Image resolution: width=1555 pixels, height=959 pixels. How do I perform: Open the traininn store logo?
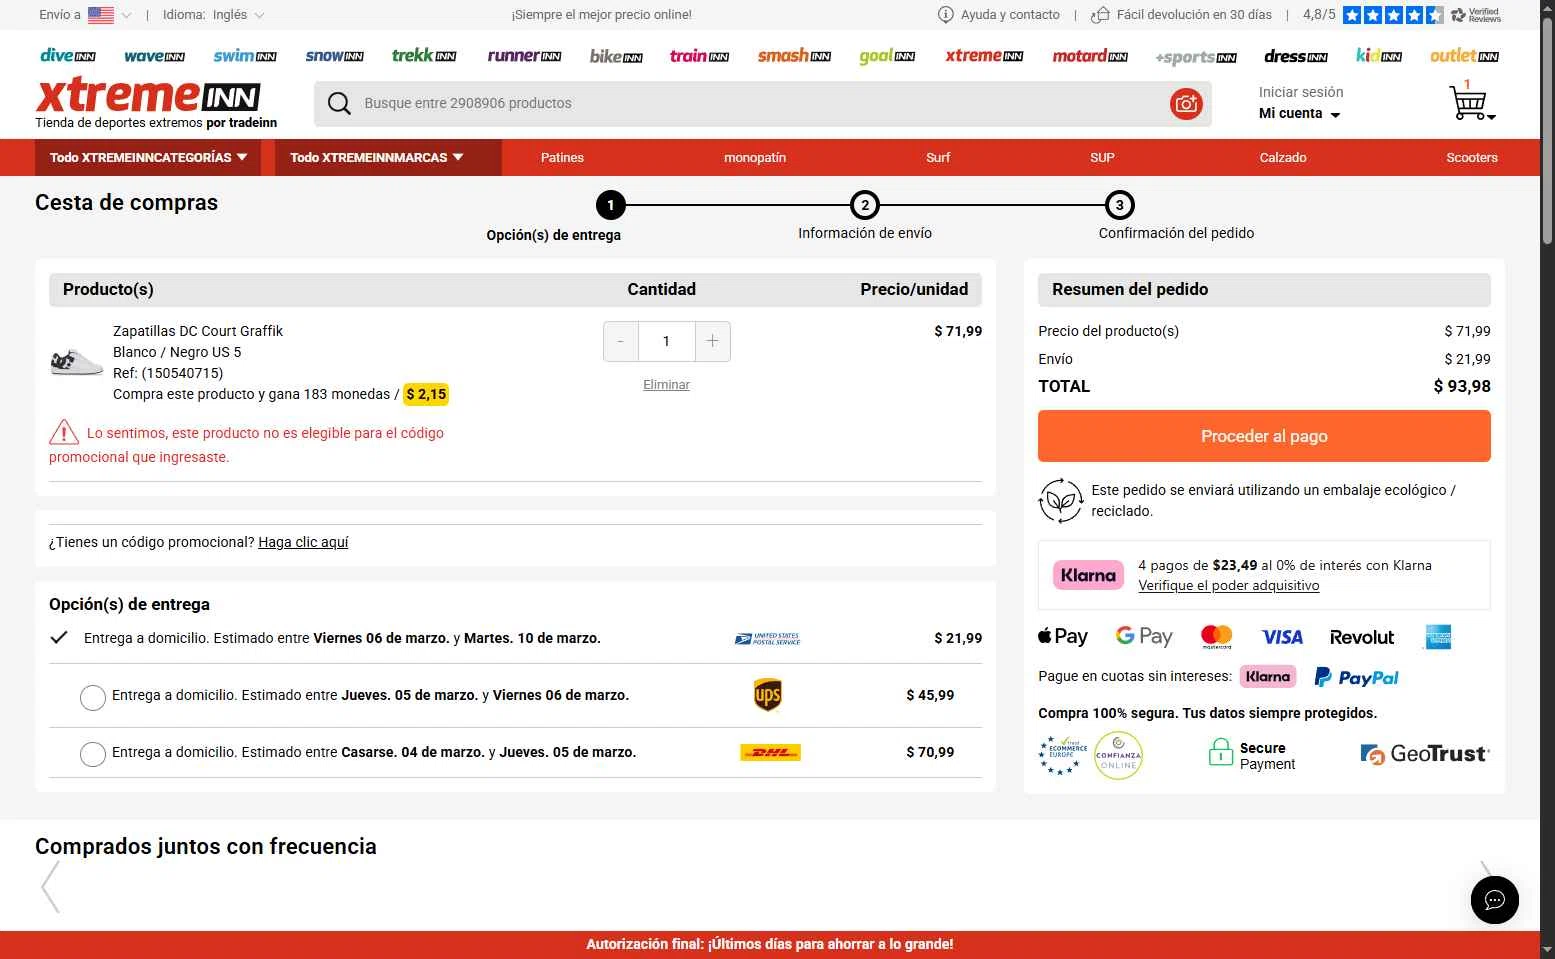click(x=699, y=56)
